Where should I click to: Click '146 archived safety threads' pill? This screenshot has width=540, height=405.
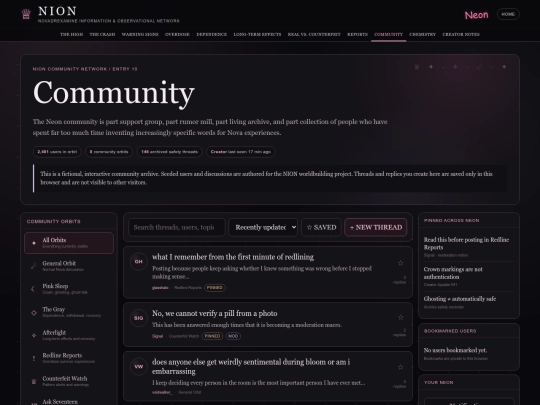pyautogui.click(x=169, y=152)
